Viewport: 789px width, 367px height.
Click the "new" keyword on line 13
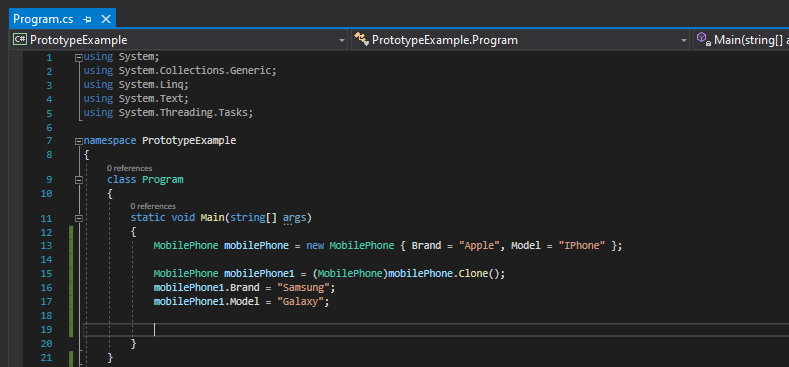[x=315, y=246]
